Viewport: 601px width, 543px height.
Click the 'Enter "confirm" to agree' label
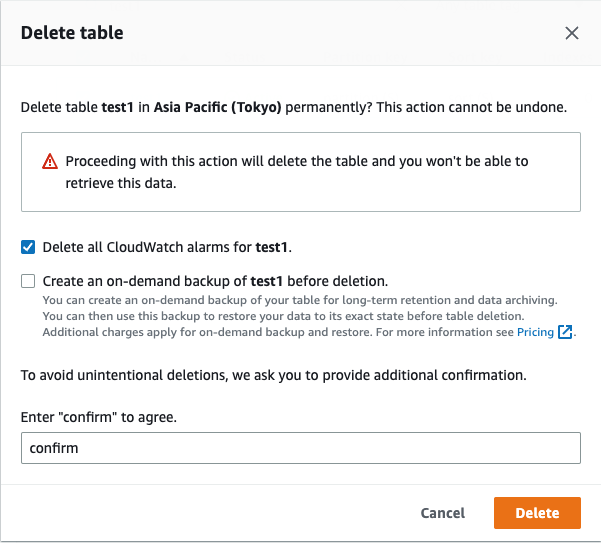click(x=99, y=417)
